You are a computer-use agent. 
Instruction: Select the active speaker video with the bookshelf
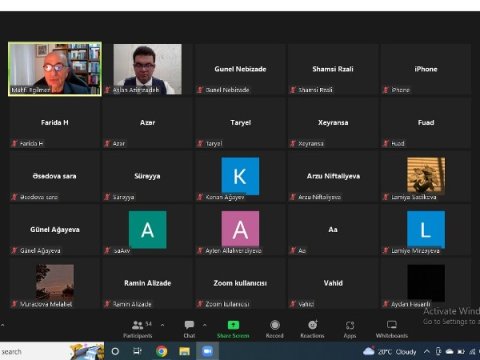55,69
